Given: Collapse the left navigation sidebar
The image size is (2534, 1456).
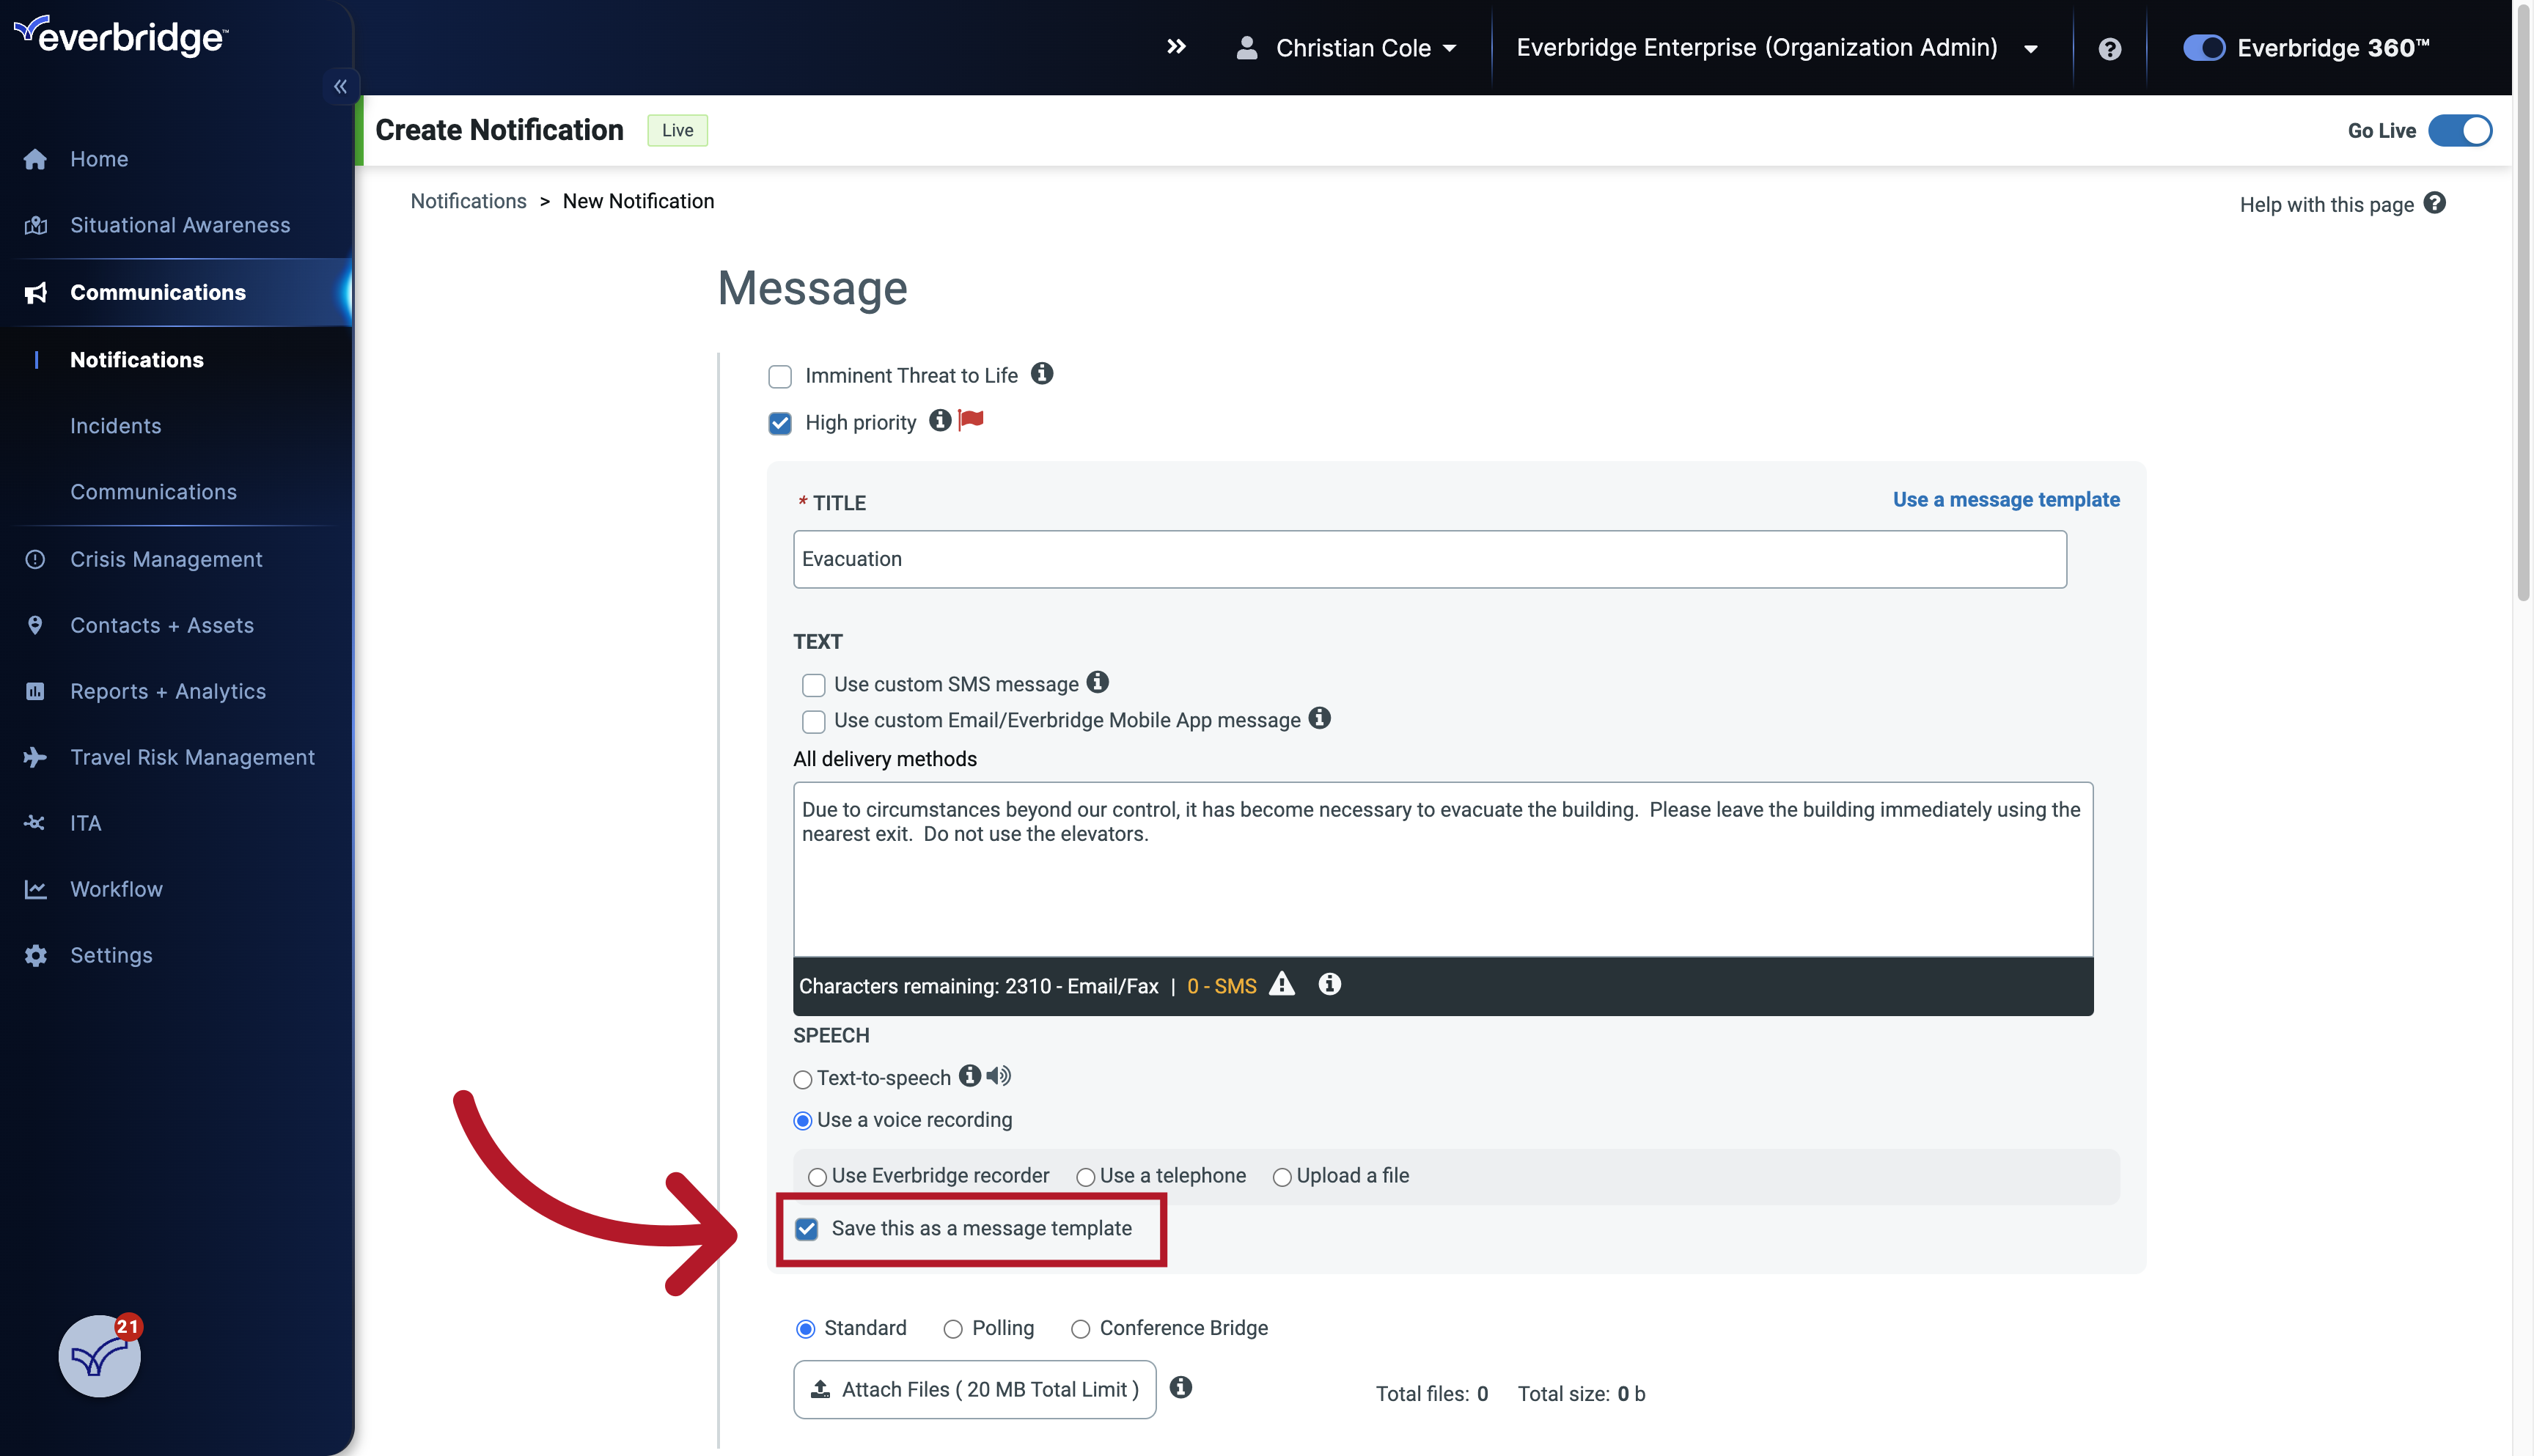Looking at the screenshot, I should tap(340, 86).
